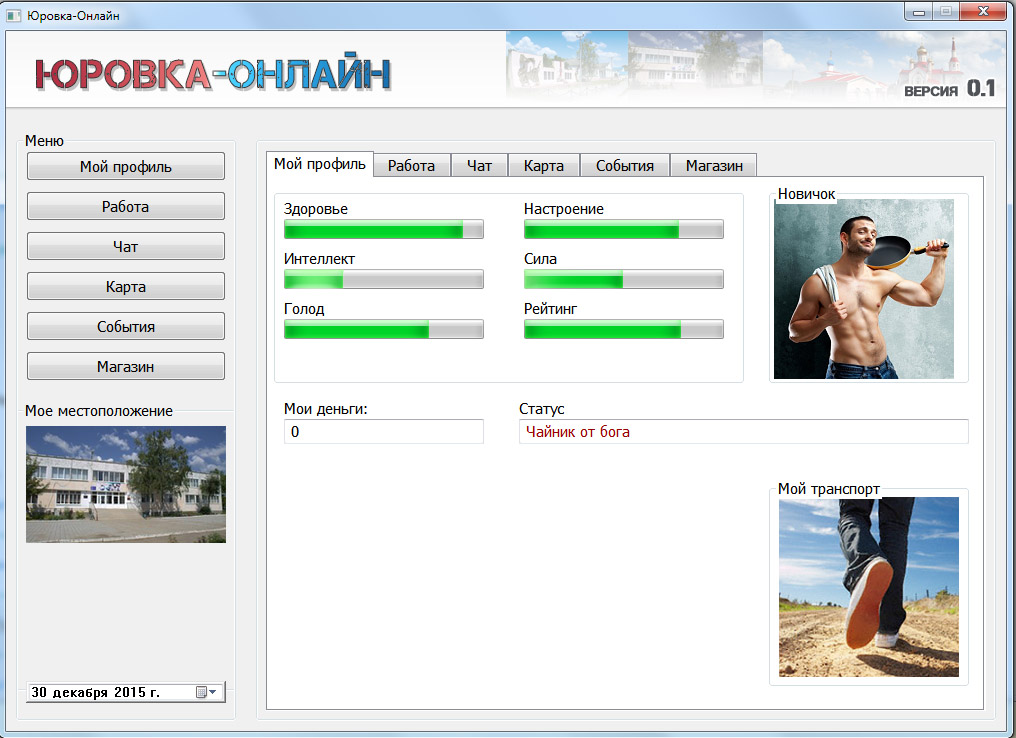This screenshot has width=1016, height=738.
Task: Open Работа from the left menu
Action: click(x=125, y=207)
